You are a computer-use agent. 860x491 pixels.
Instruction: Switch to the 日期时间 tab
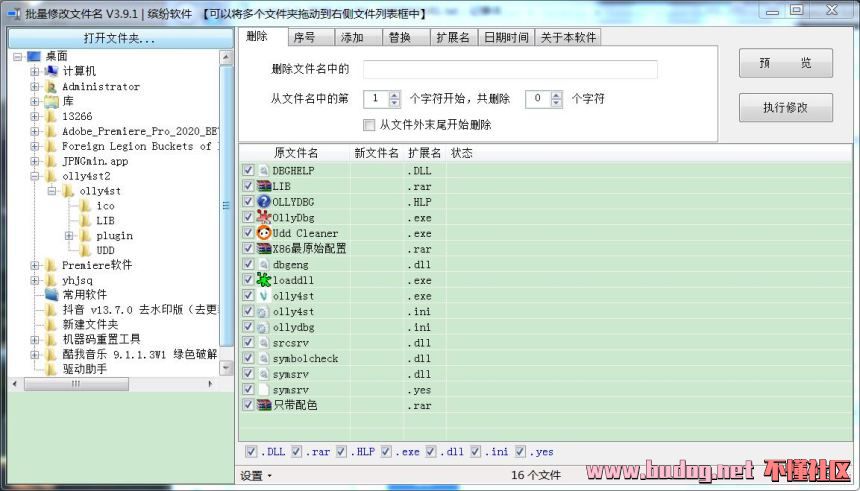pos(506,37)
